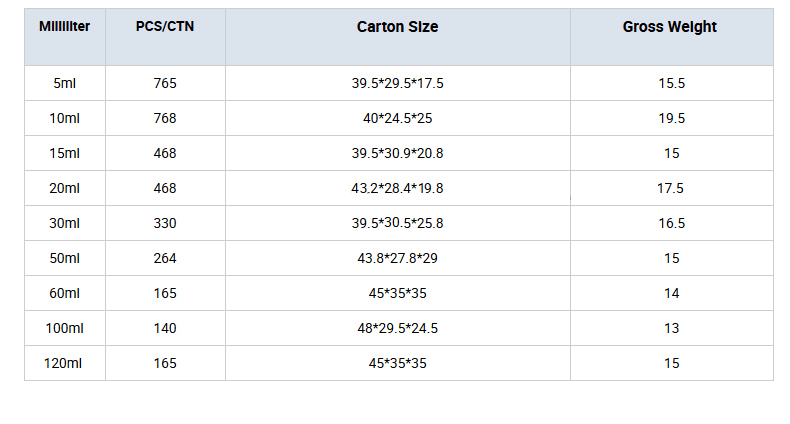The width and height of the screenshot is (790, 424).
Task: Select carton size 48*29.5*24.5
Action: click(x=398, y=328)
